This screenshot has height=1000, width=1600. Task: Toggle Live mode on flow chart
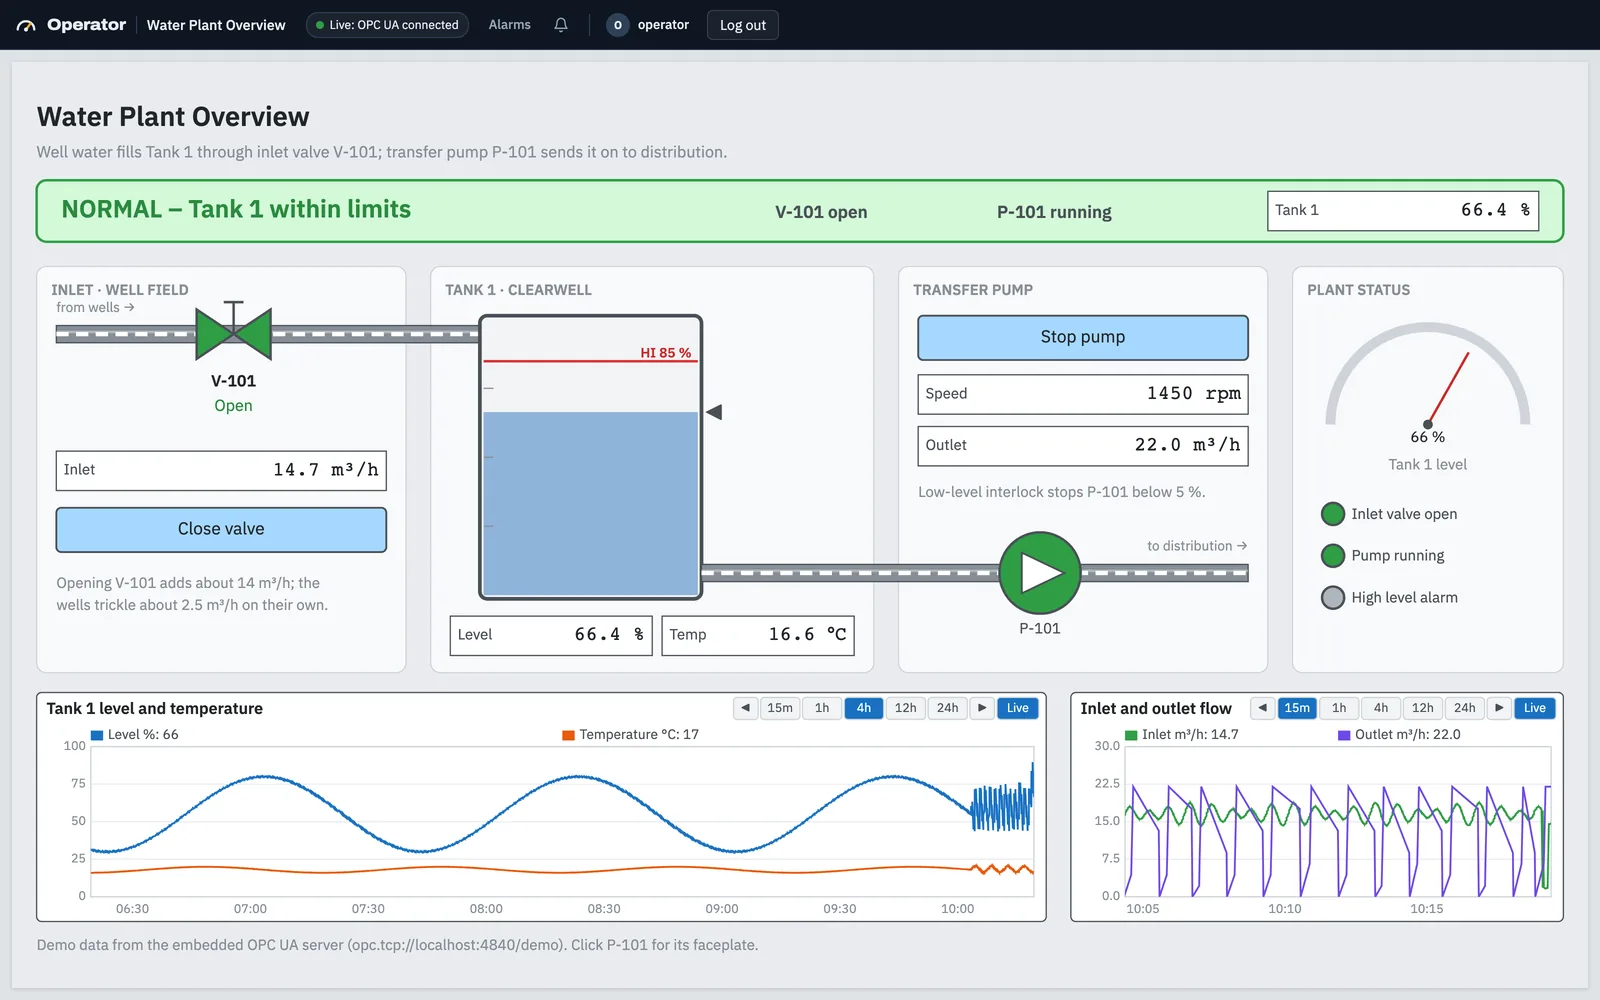(x=1535, y=708)
